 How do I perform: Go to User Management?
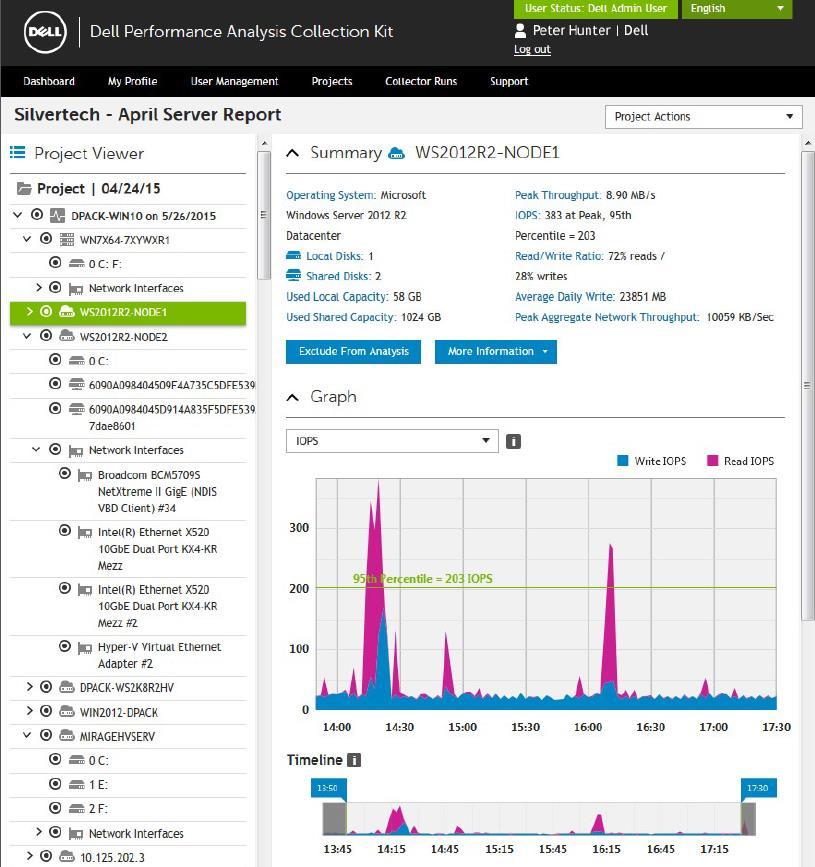tap(234, 81)
